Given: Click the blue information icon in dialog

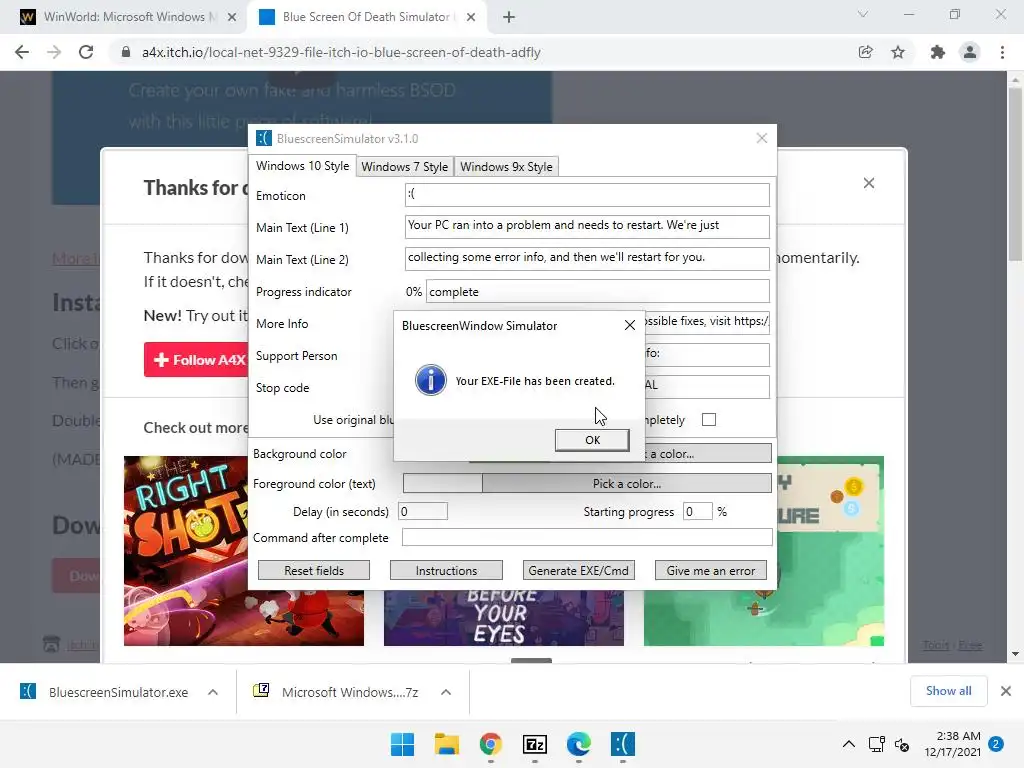Looking at the screenshot, I should 430,380.
